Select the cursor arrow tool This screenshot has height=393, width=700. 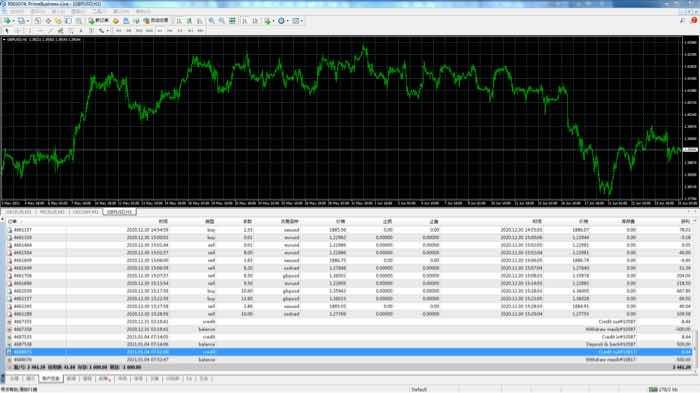7,31
